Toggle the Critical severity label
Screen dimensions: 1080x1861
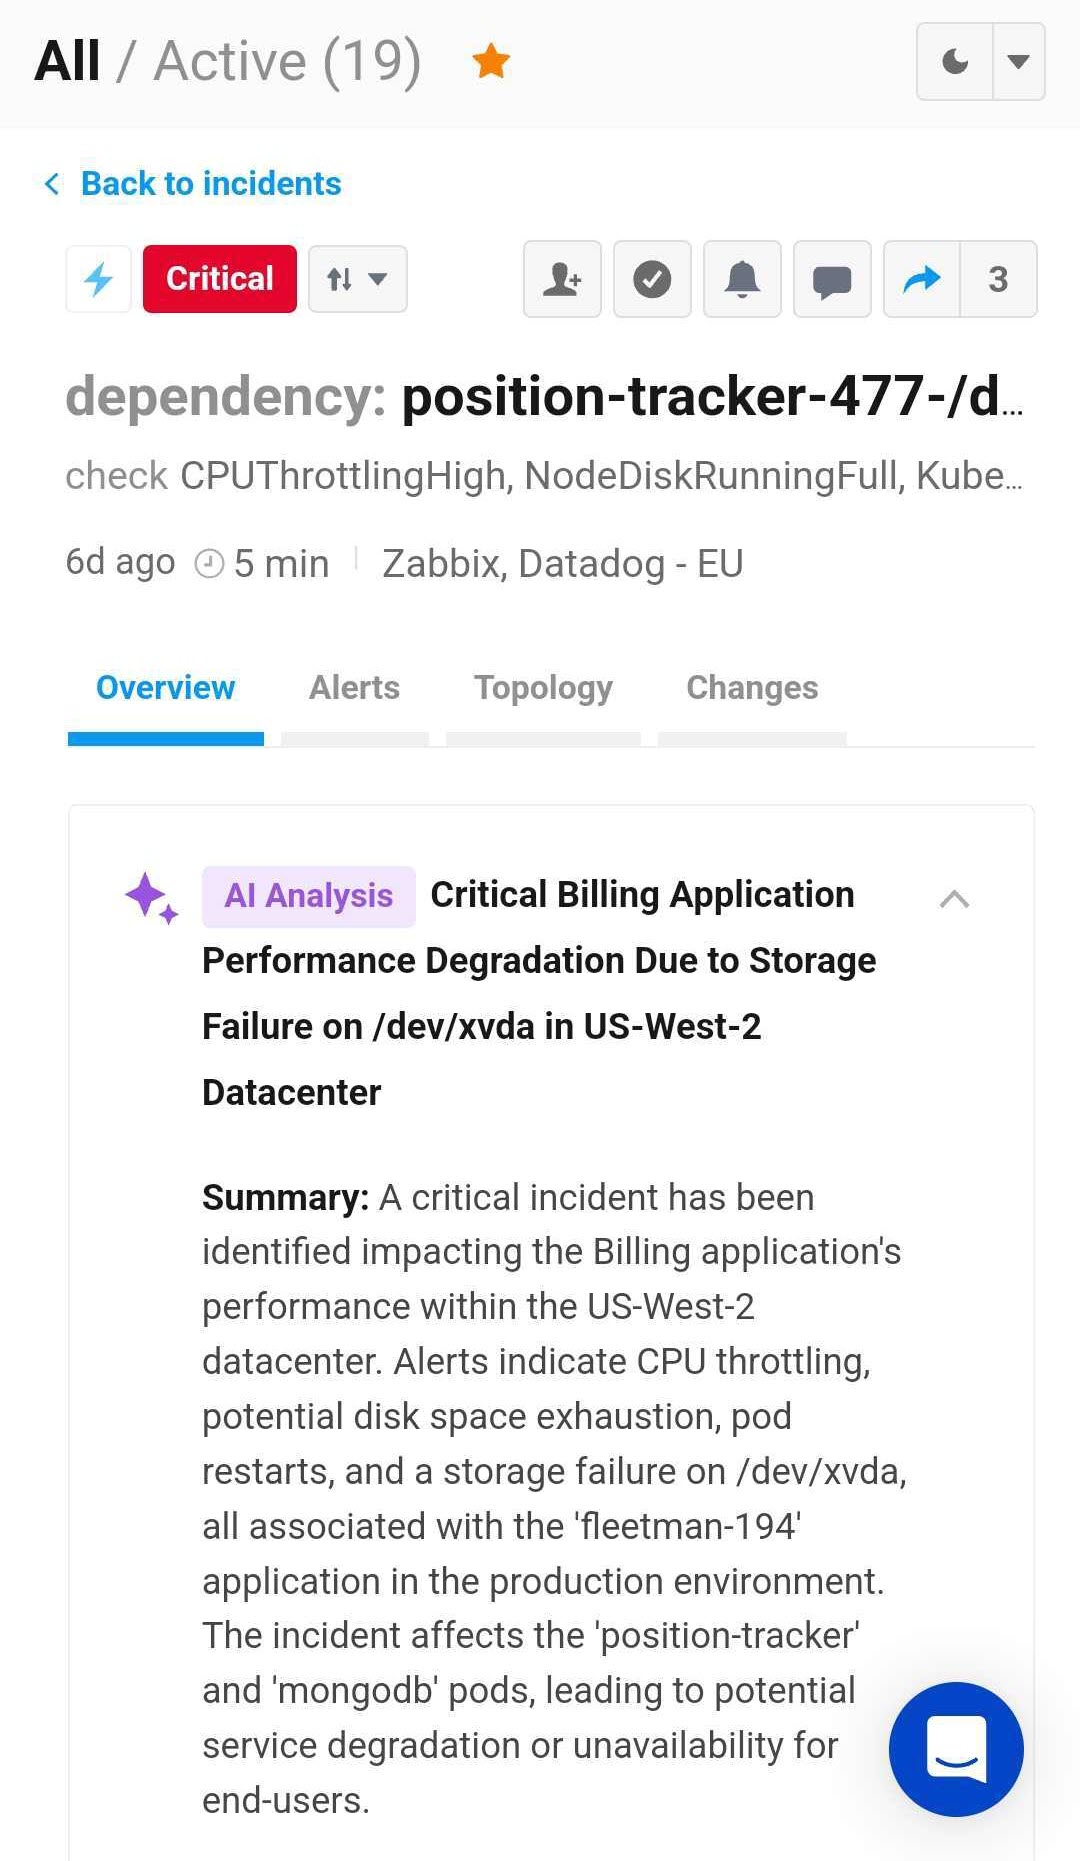pos(219,279)
